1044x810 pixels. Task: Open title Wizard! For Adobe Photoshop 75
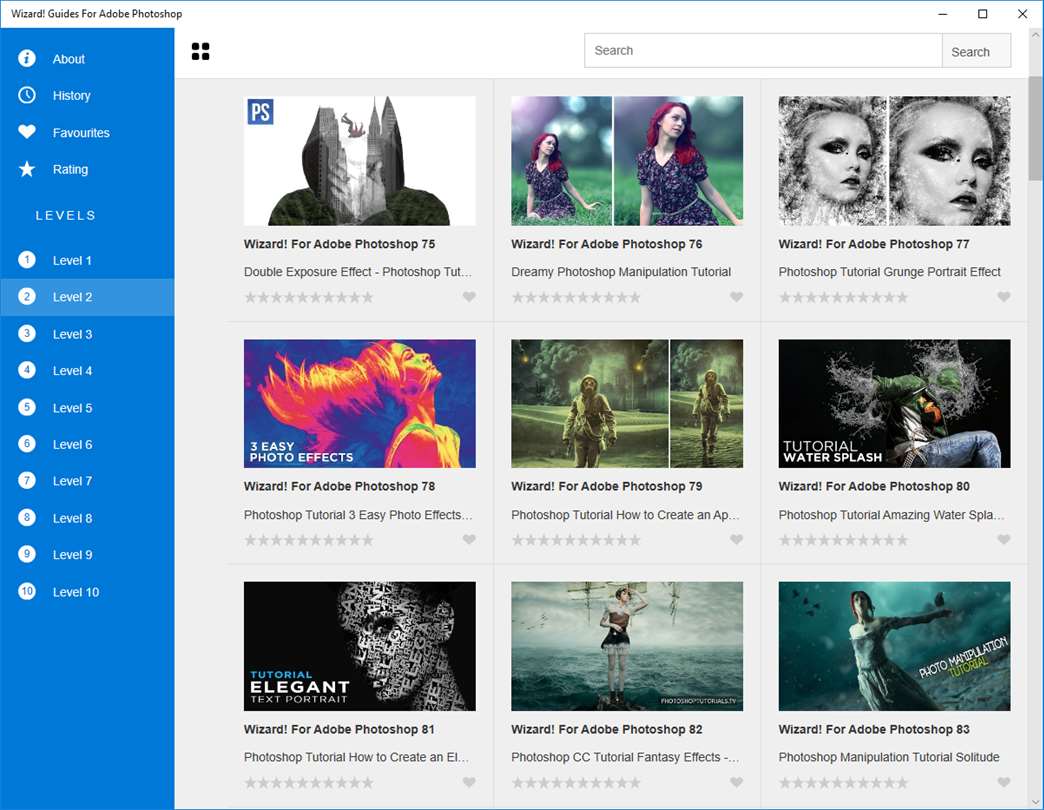point(340,244)
